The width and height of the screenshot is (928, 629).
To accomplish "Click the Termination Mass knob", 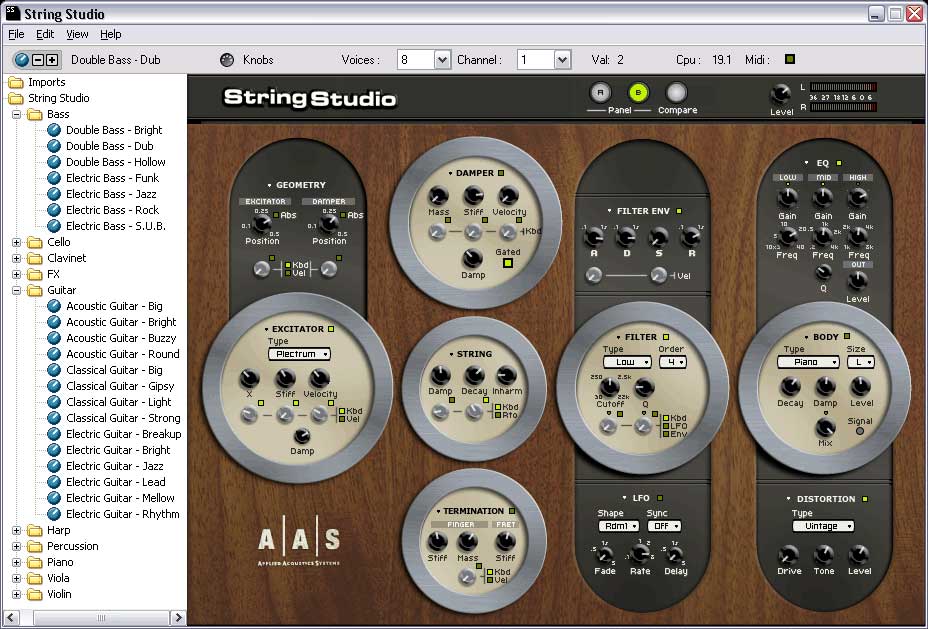I will [x=468, y=541].
